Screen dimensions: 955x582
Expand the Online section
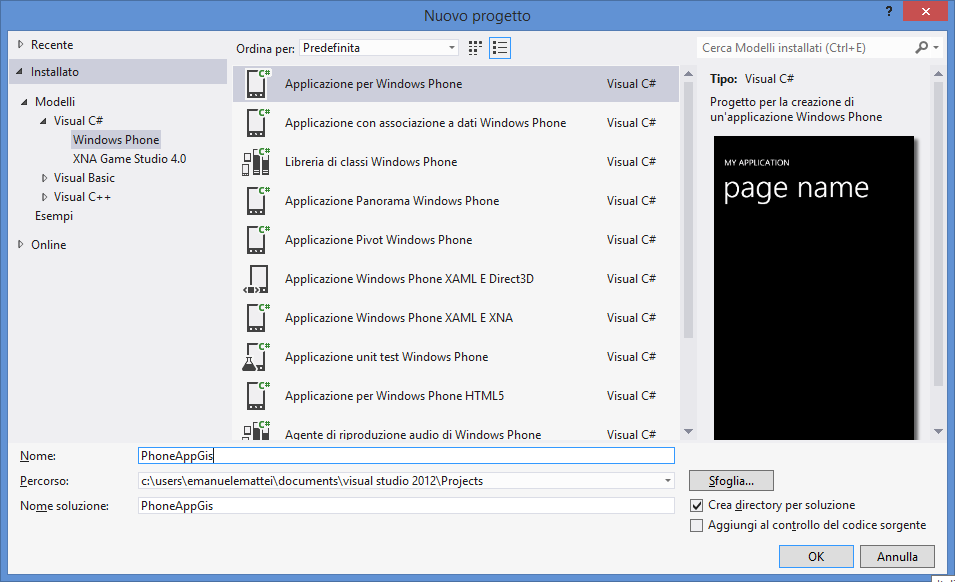pyautogui.click(x=21, y=244)
